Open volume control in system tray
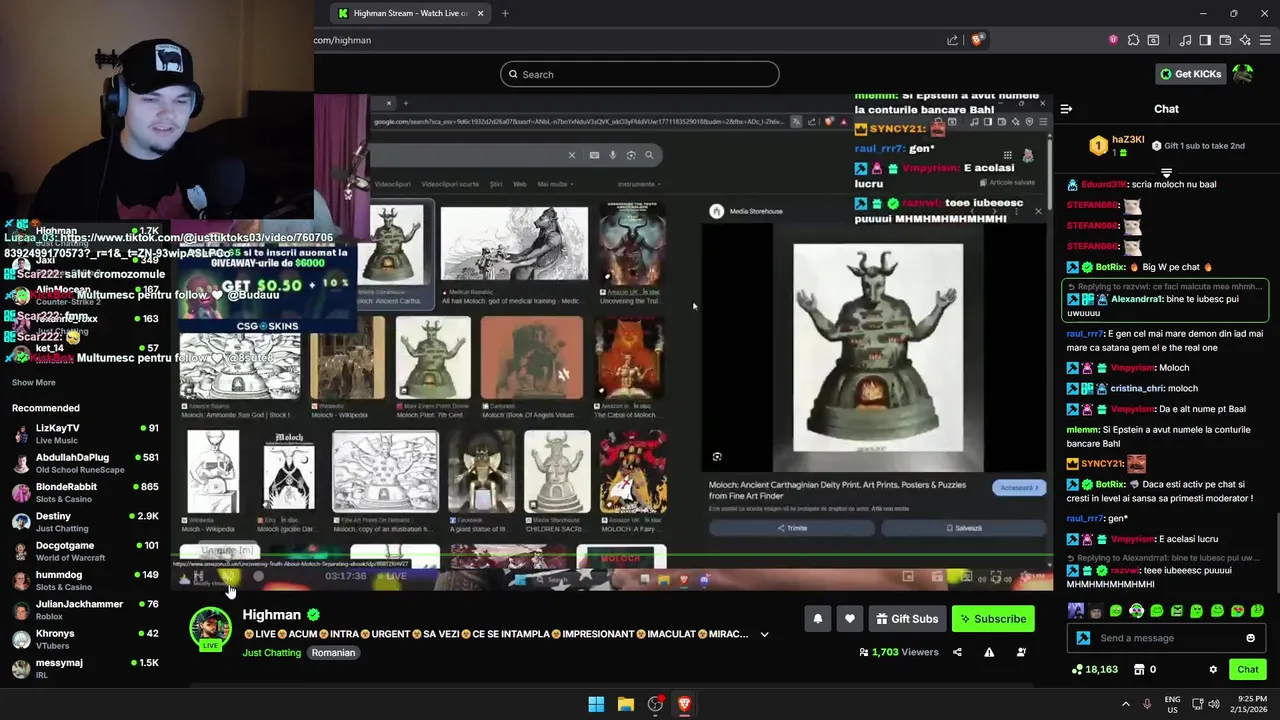This screenshot has width=1280, height=720. pyautogui.click(x=1214, y=704)
